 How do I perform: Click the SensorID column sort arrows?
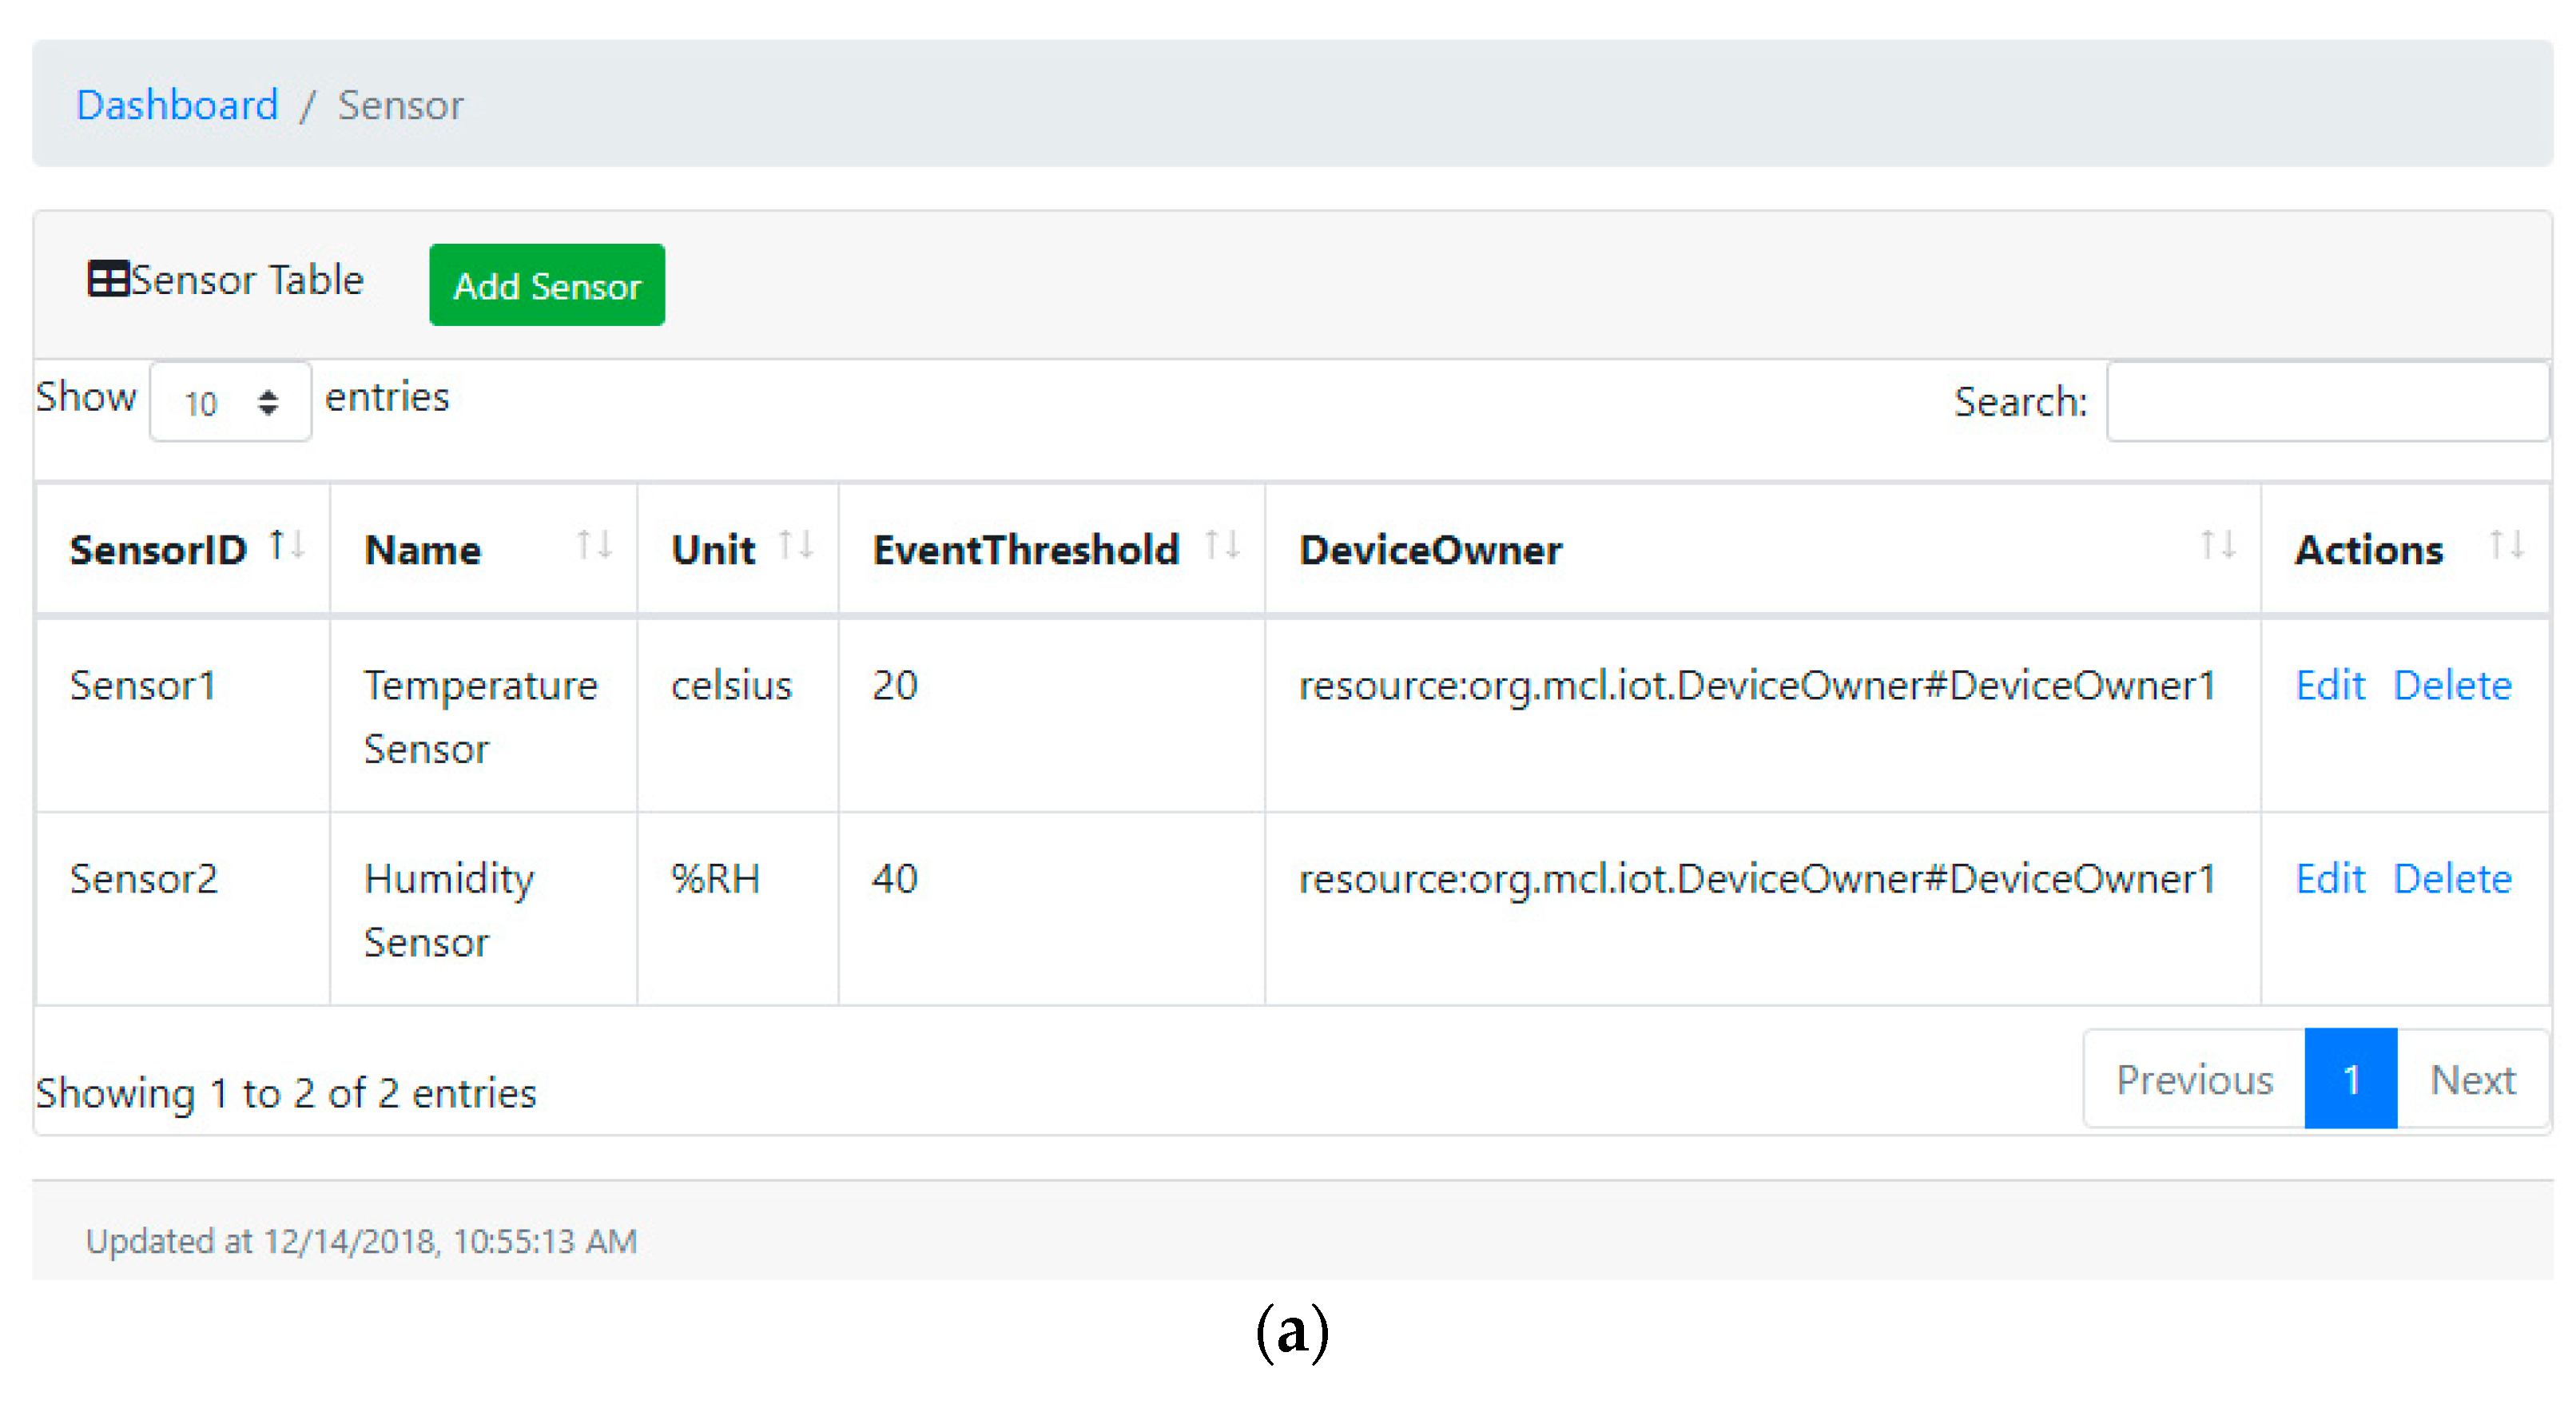[287, 546]
